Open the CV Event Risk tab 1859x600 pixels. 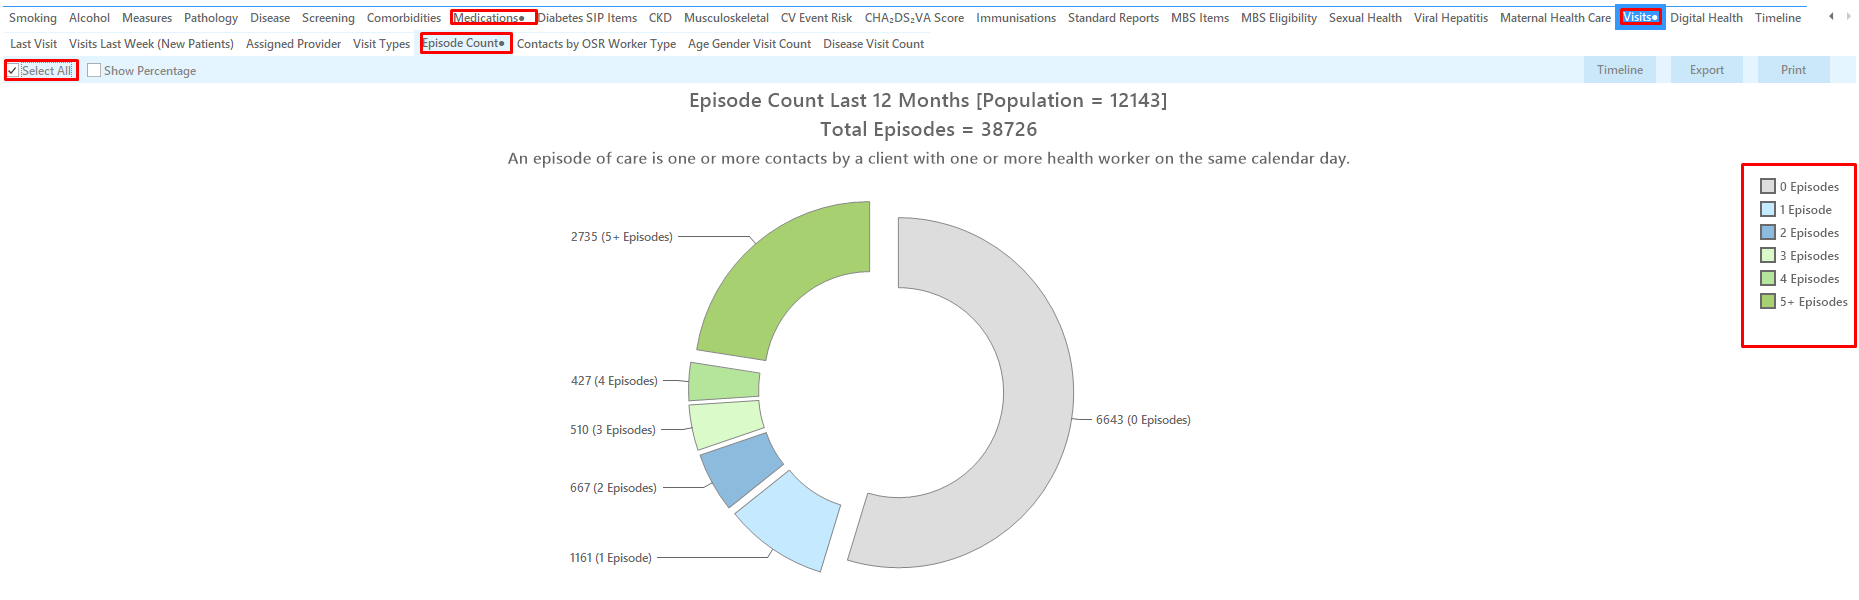tap(816, 18)
